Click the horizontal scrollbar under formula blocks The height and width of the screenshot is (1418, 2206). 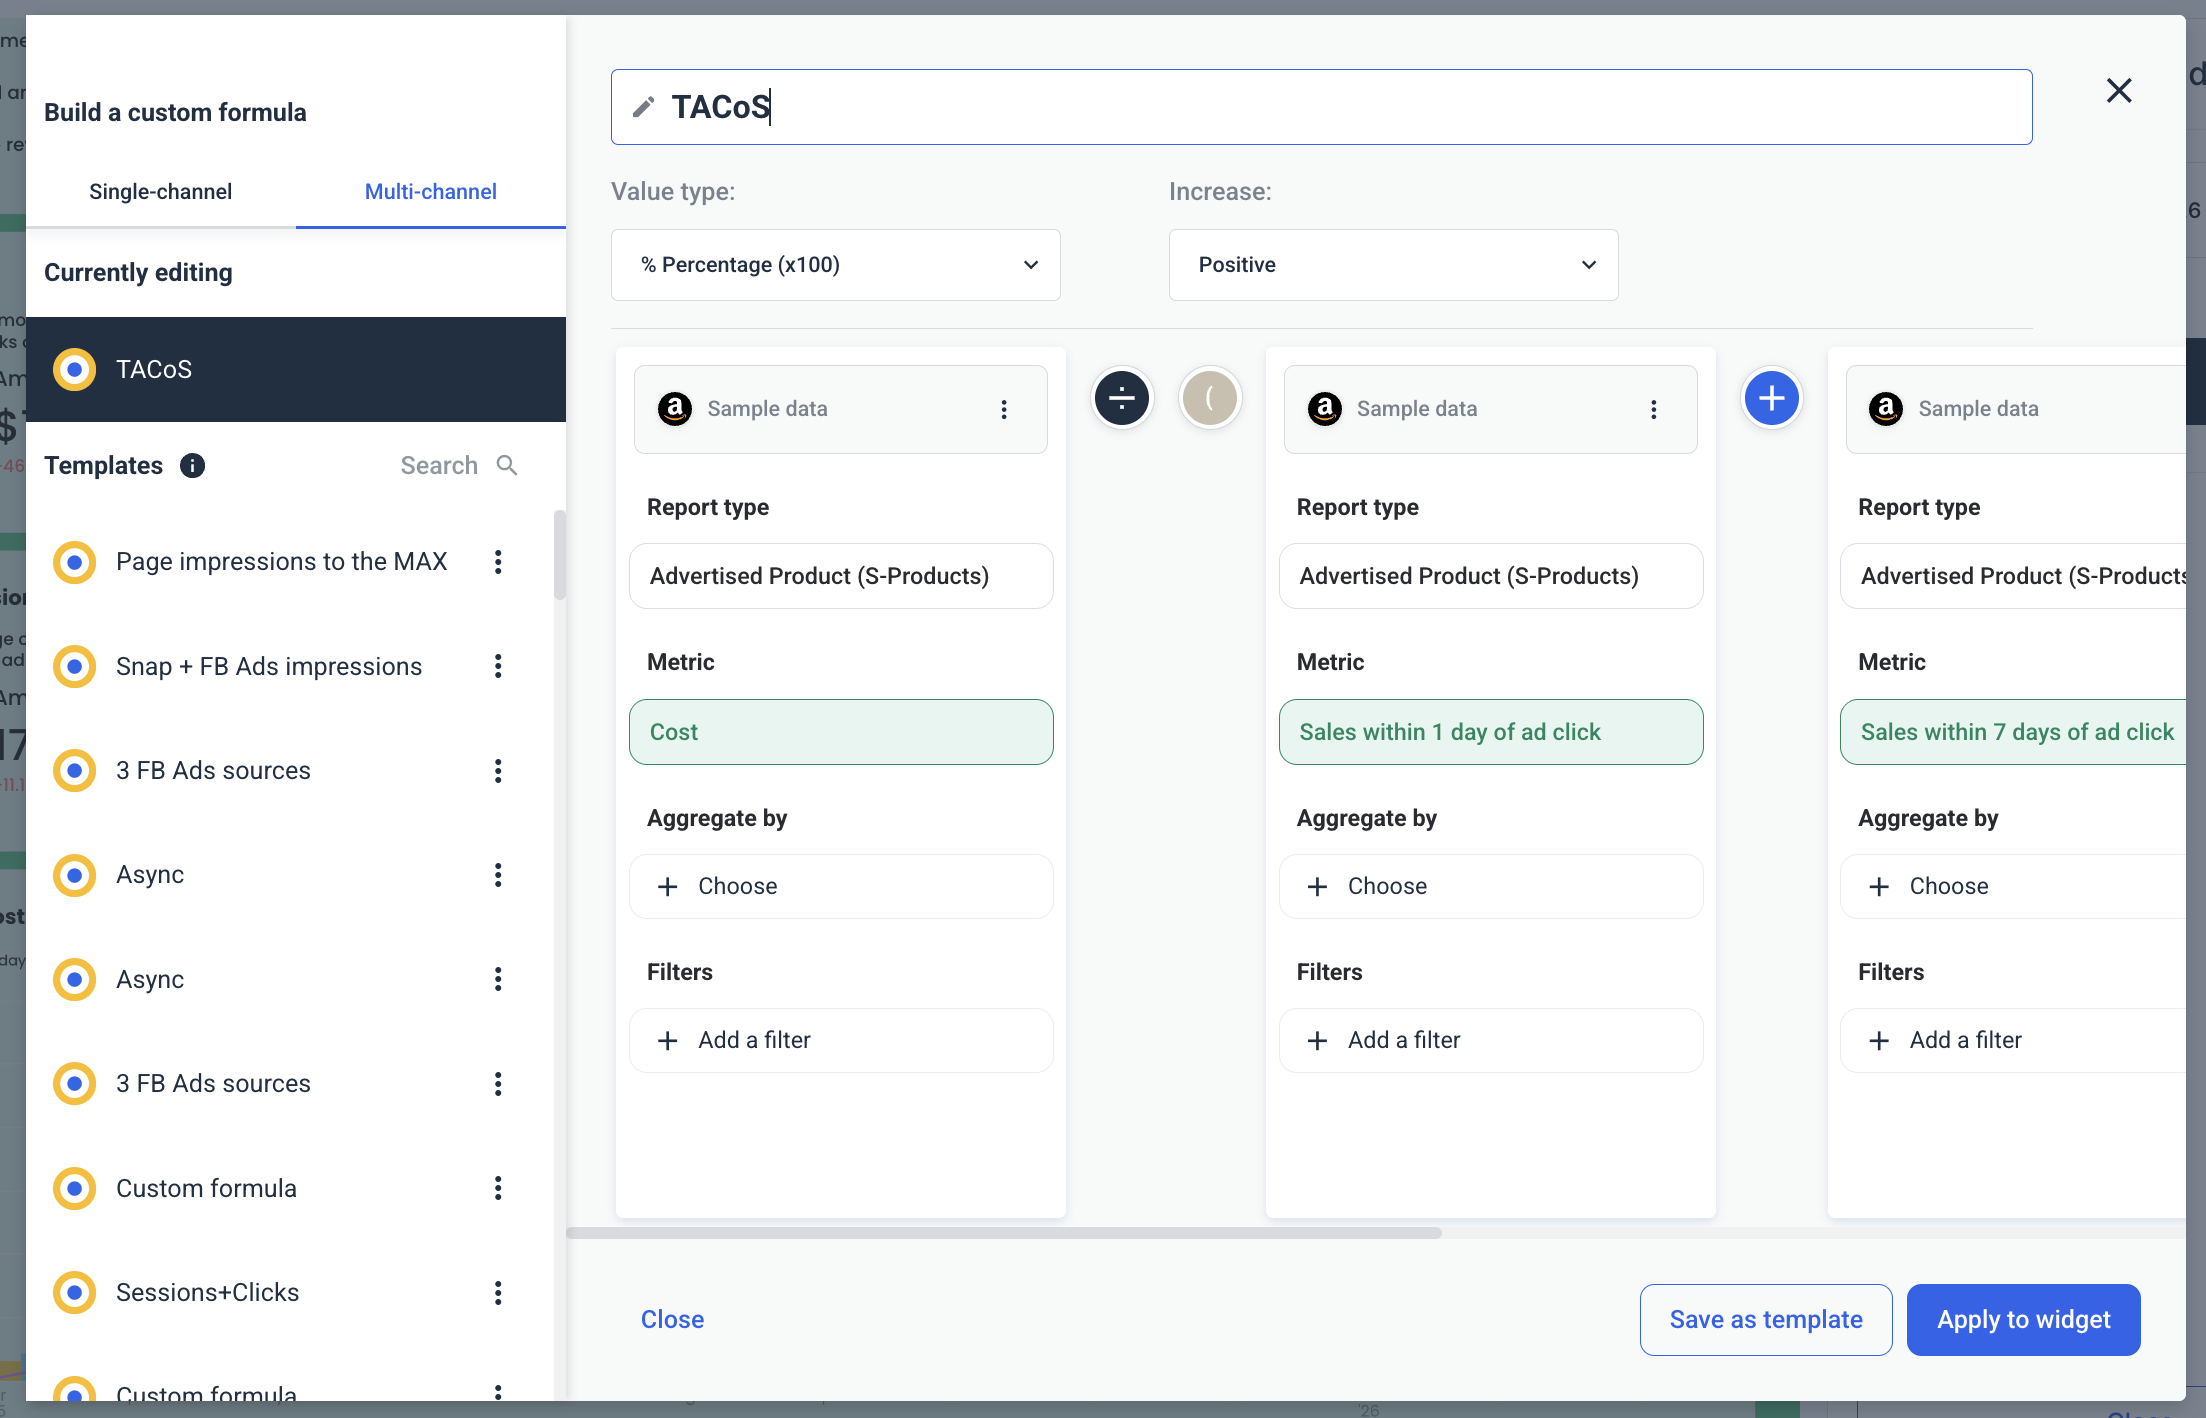(x=1003, y=1233)
